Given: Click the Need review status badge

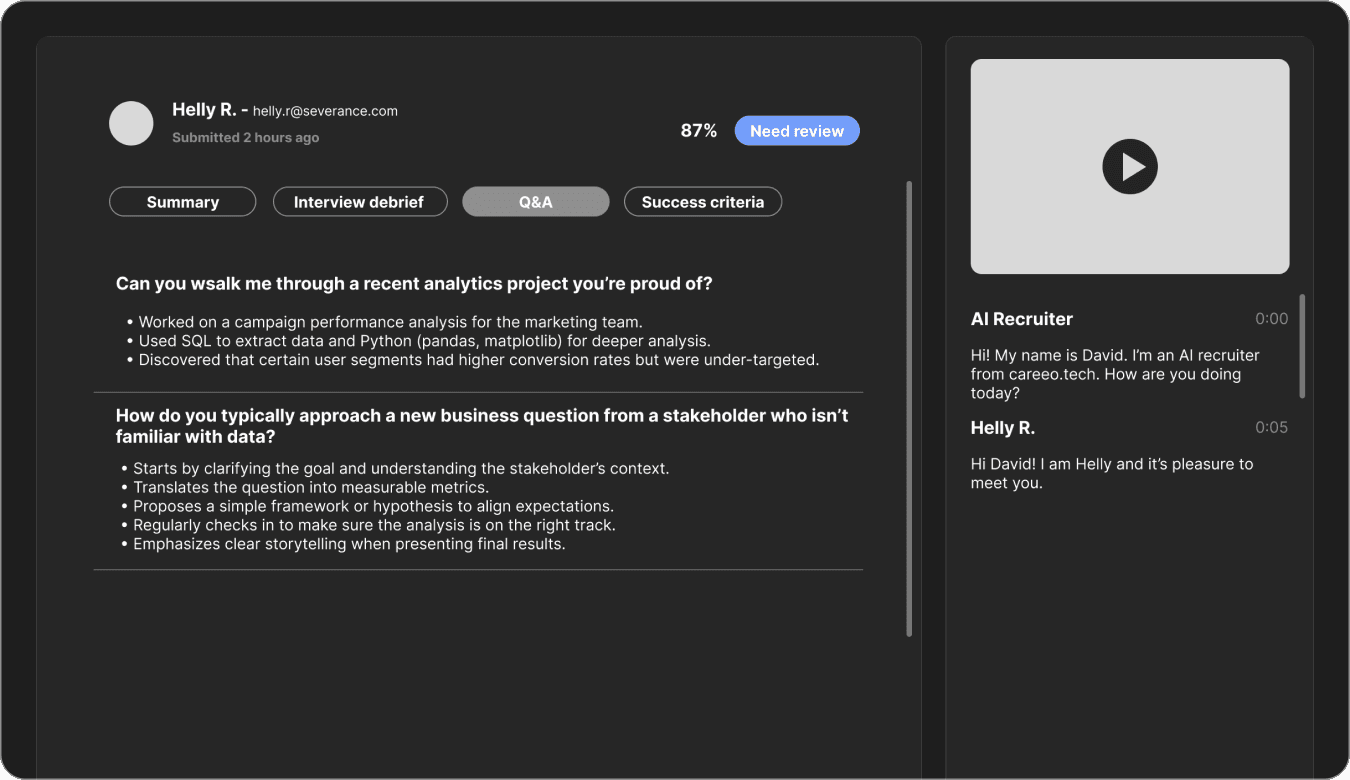Looking at the screenshot, I should [x=796, y=131].
